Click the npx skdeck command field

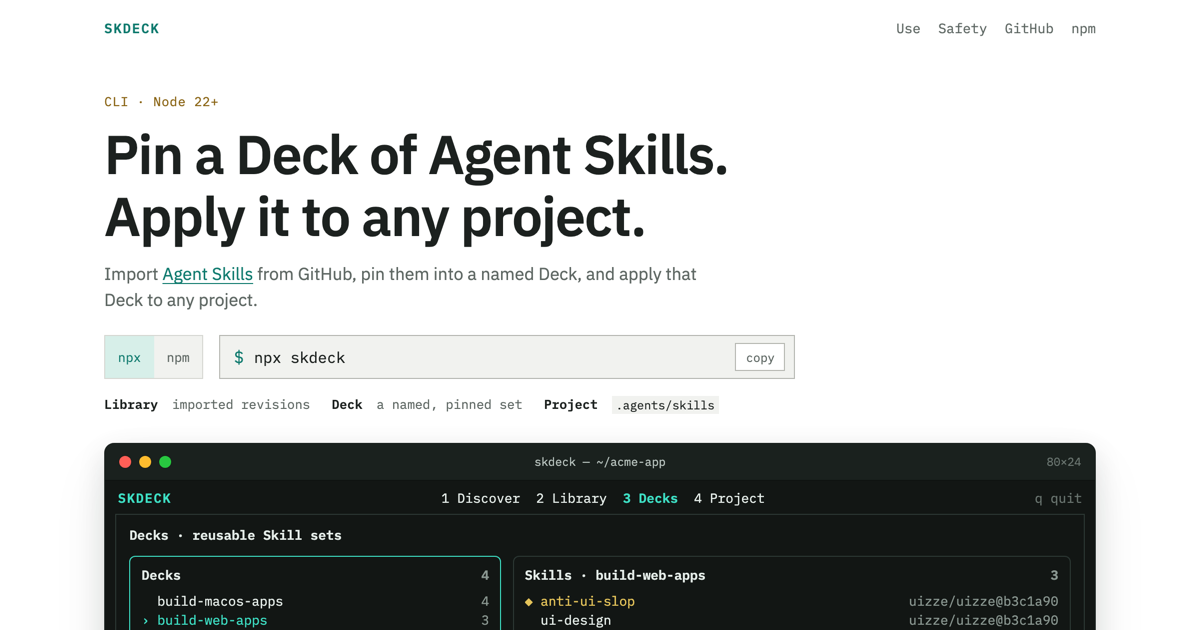(507, 357)
